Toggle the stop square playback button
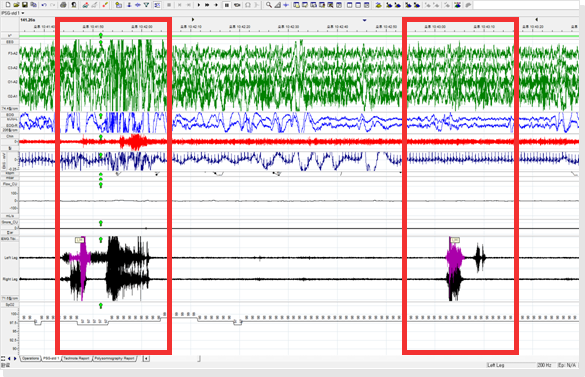585x377 pixels. click(x=226, y=5)
